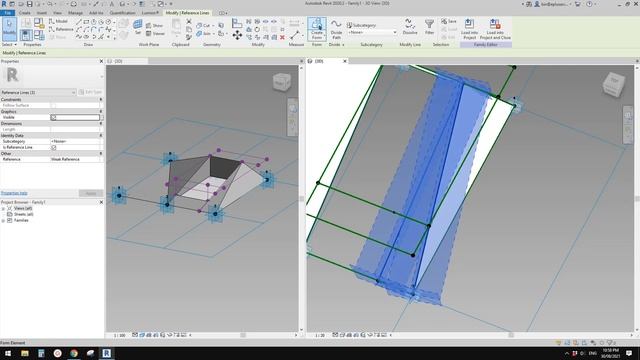
Task: Close the right {3D} view tab
Action: (x=344, y=61)
